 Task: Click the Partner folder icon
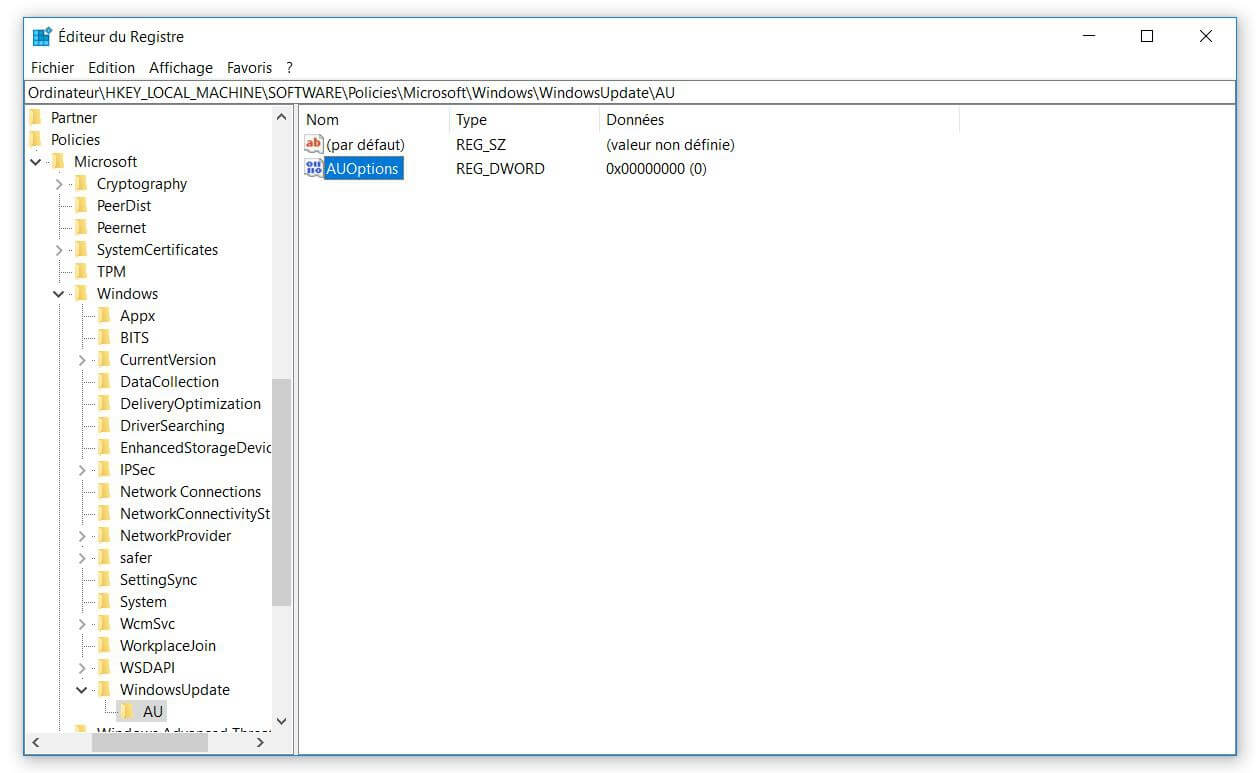point(36,117)
